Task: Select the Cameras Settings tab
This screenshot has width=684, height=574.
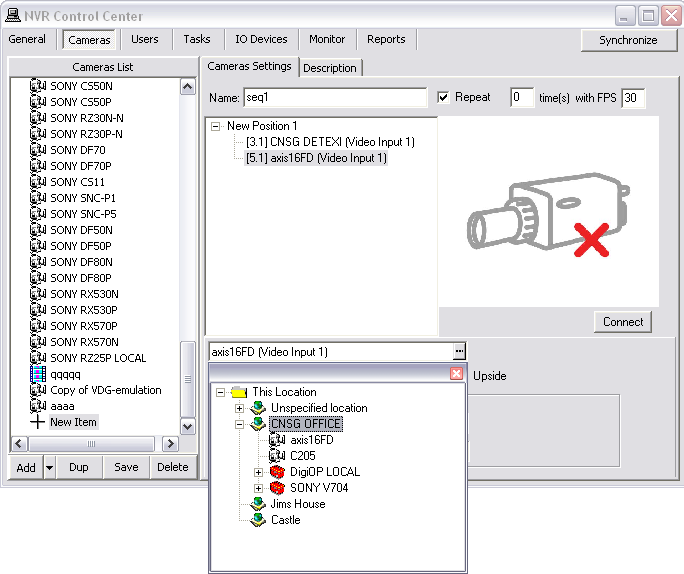Action: coord(250,66)
